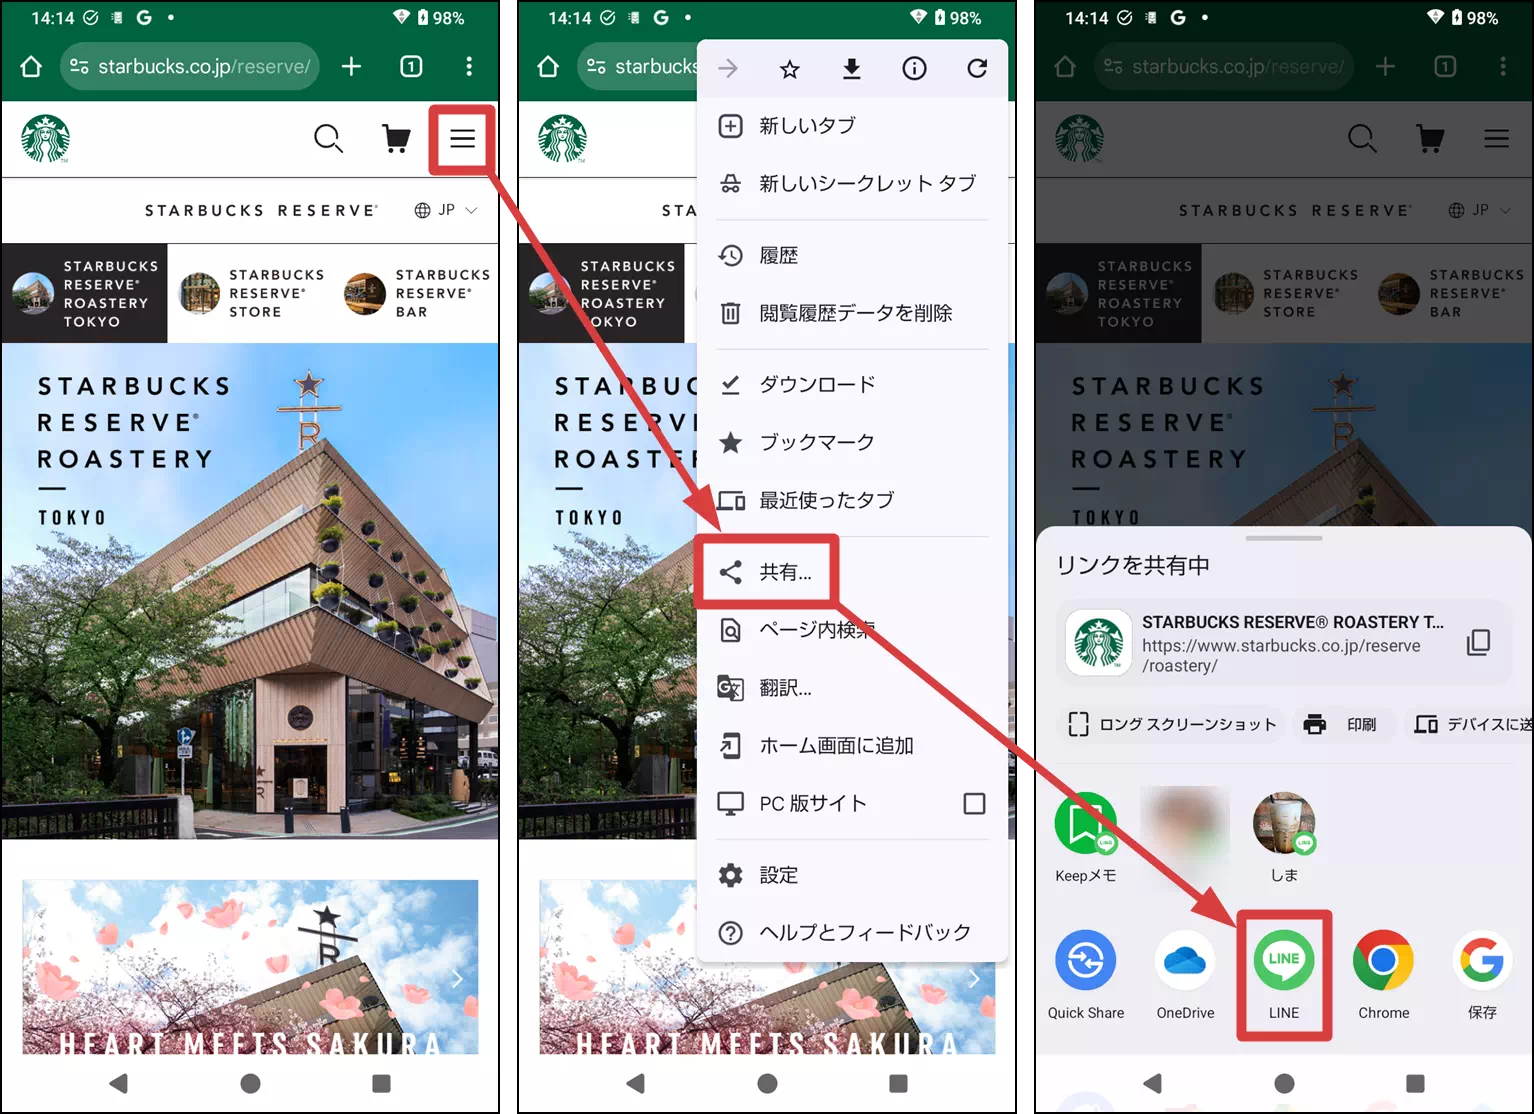Open the tab switcher in the left phone
1534x1114 pixels.
(411, 67)
